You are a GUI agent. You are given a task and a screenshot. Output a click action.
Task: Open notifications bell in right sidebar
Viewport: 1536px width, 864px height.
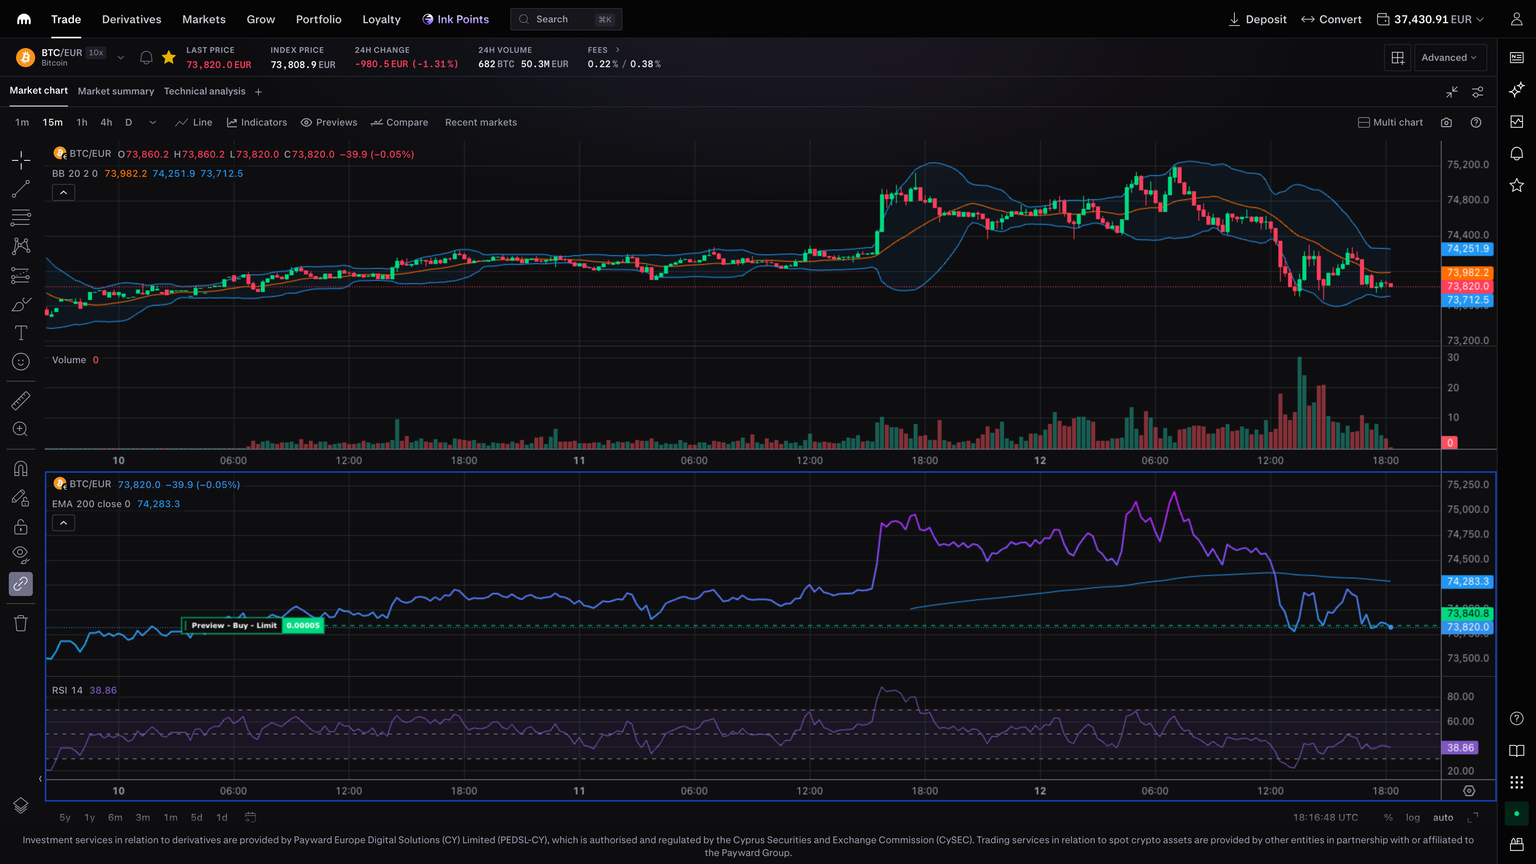point(1517,153)
